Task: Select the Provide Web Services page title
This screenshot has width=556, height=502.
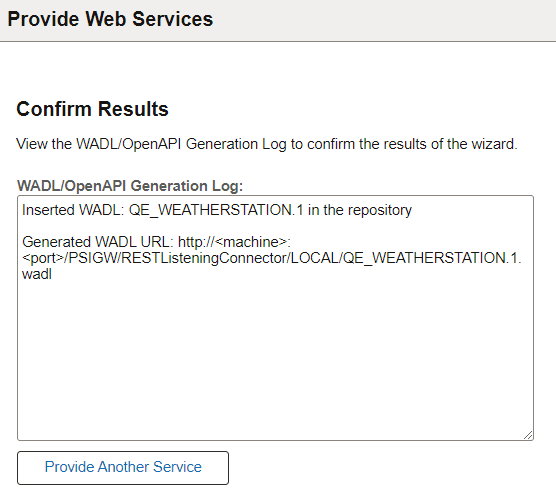Action: click(110, 19)
